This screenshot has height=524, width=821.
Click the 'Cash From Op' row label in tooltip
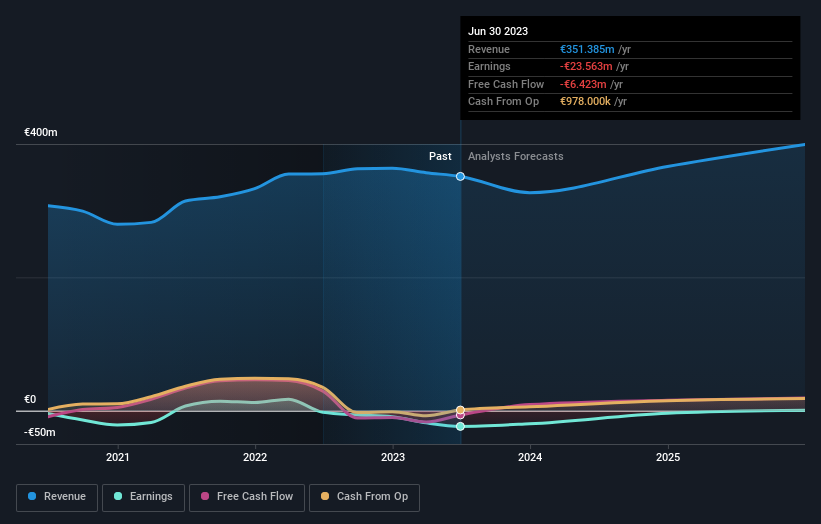503,102
